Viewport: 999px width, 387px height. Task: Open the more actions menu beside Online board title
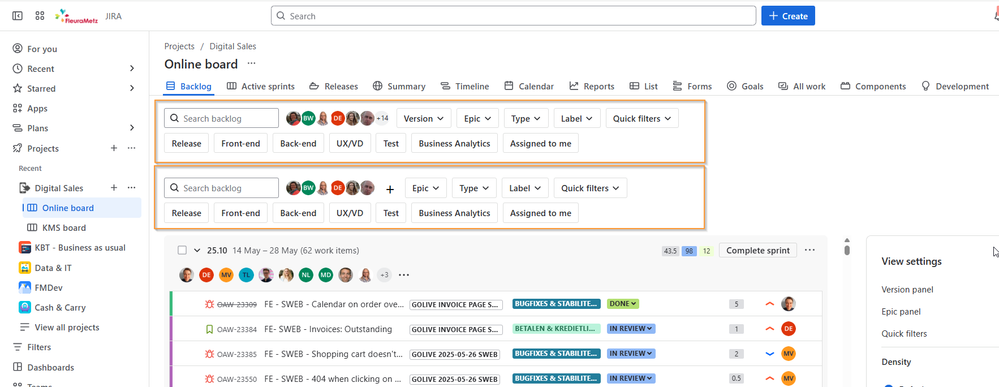click(x=252, y=64)
